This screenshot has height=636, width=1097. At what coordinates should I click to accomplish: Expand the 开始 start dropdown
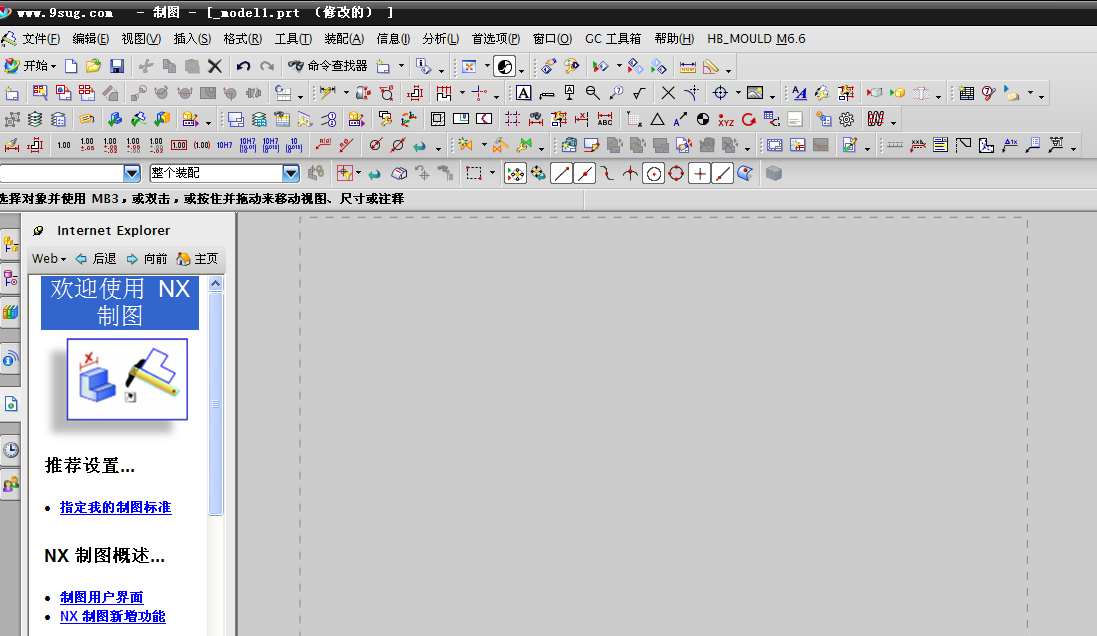coord(53,66)
